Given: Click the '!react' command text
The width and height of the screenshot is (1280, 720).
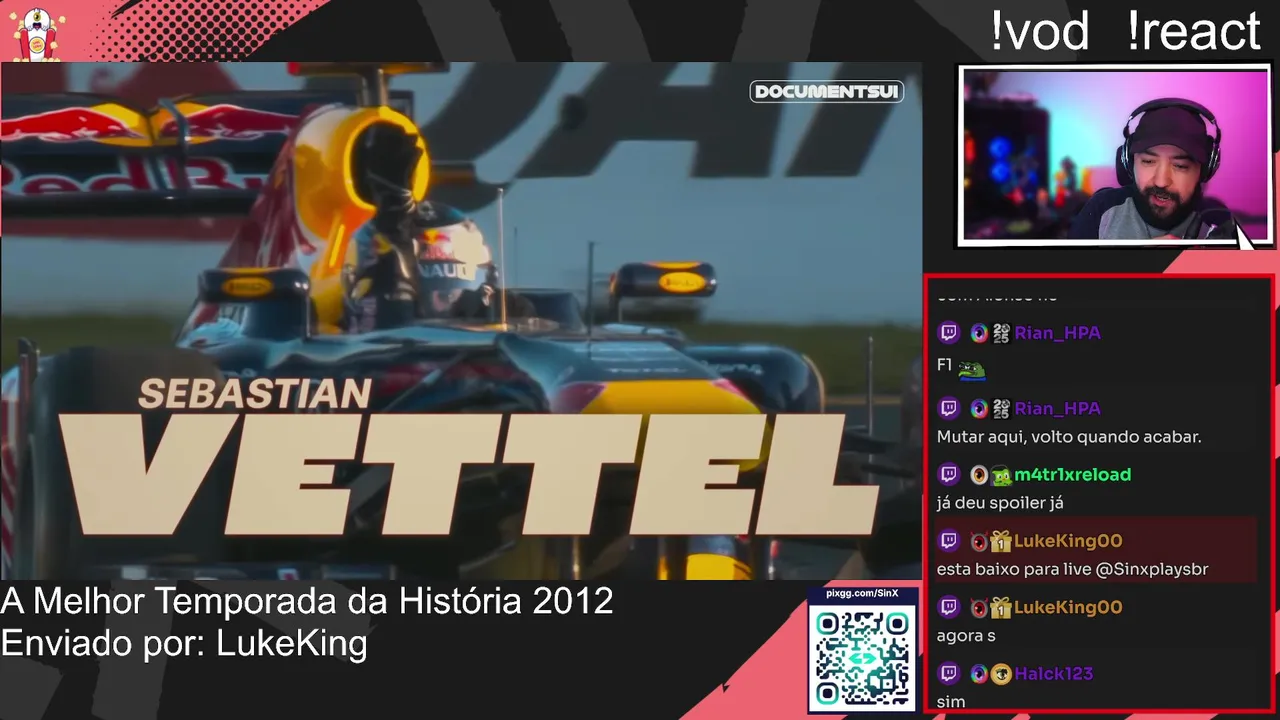Looking at the screenshot, I should point(1193,31).
